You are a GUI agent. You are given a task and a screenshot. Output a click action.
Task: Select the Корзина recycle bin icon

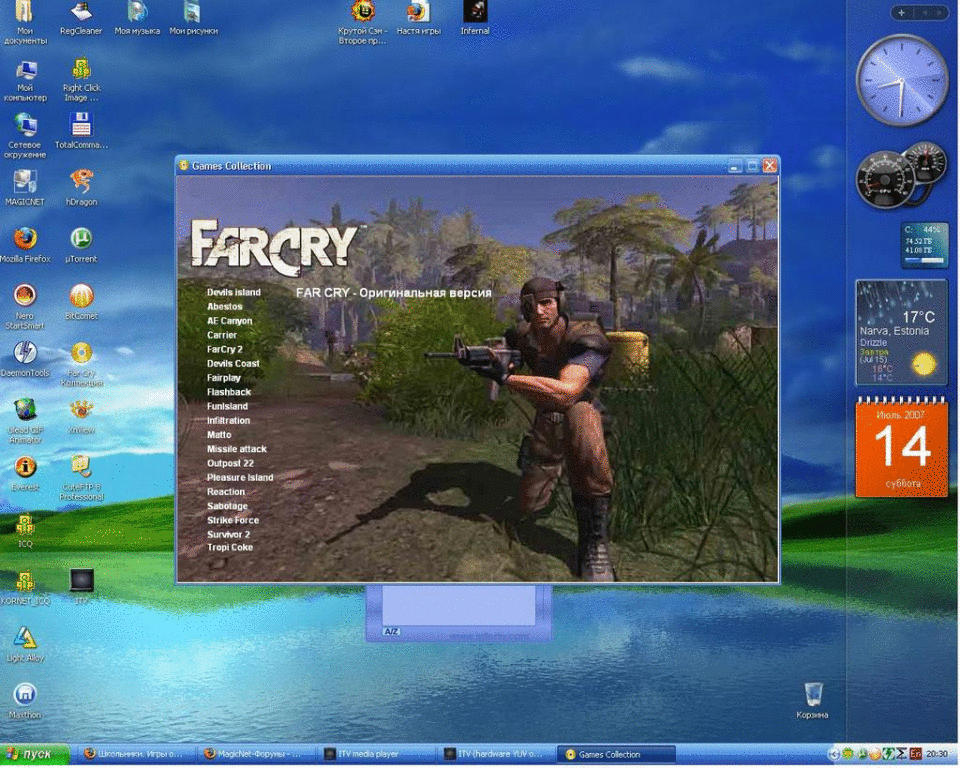pos(812,702)
